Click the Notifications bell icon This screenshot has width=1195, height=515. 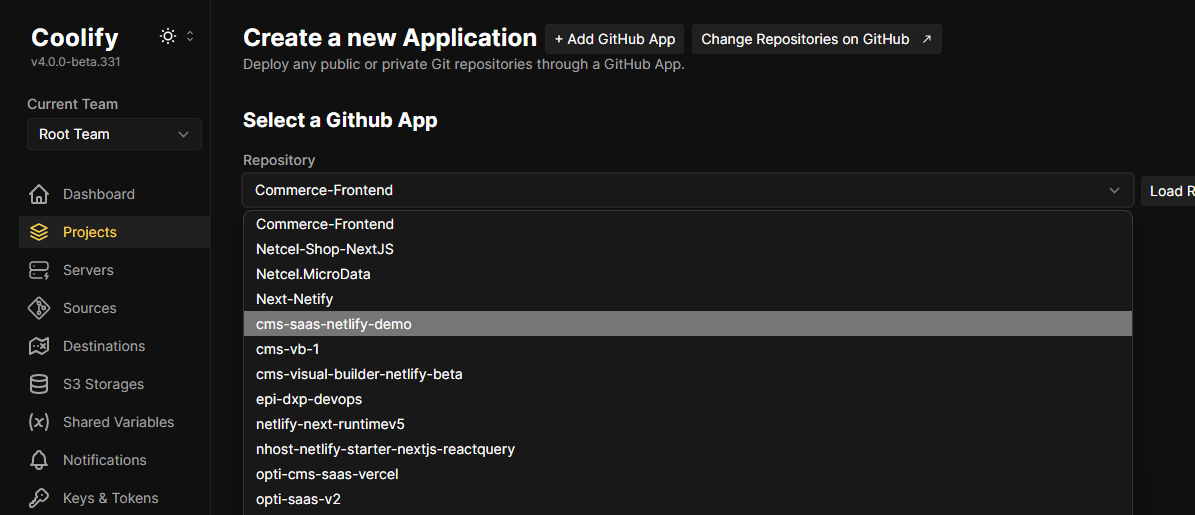(x=39, y=460)
